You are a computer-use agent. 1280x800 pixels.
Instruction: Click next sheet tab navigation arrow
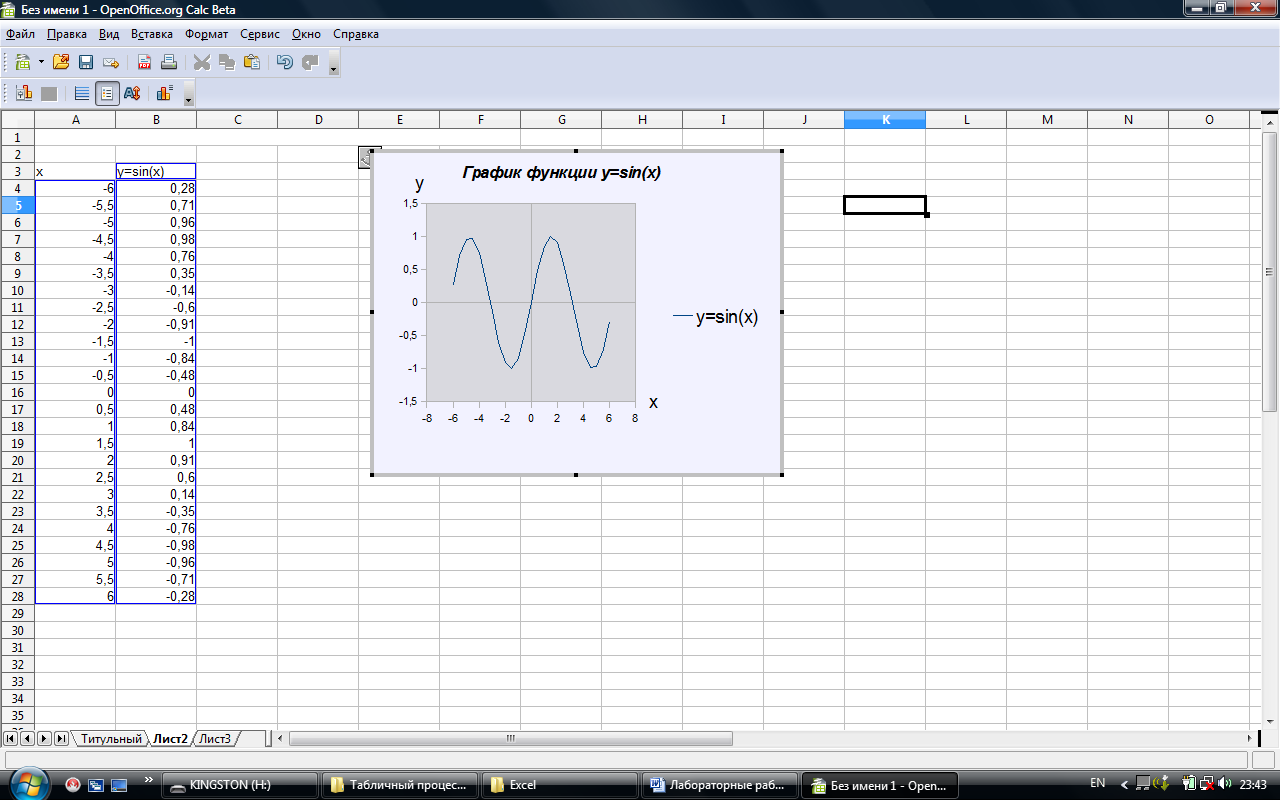tap(44, 739)
